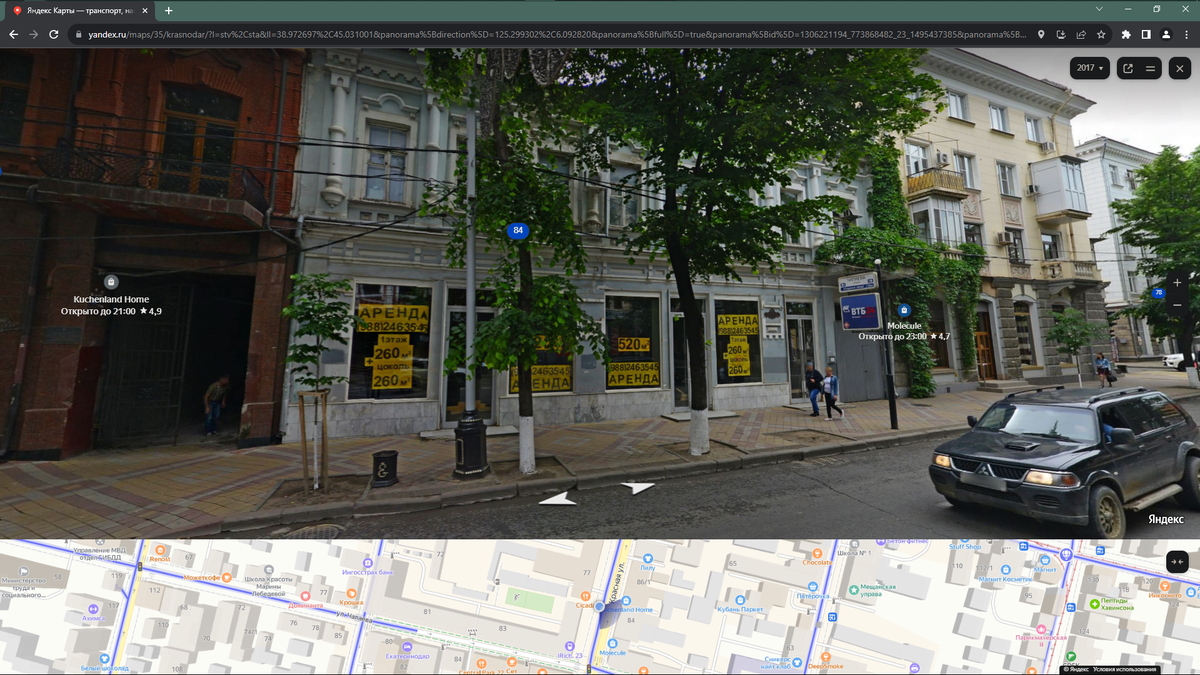Open Chrome extensions puzzle icon

1127,34
